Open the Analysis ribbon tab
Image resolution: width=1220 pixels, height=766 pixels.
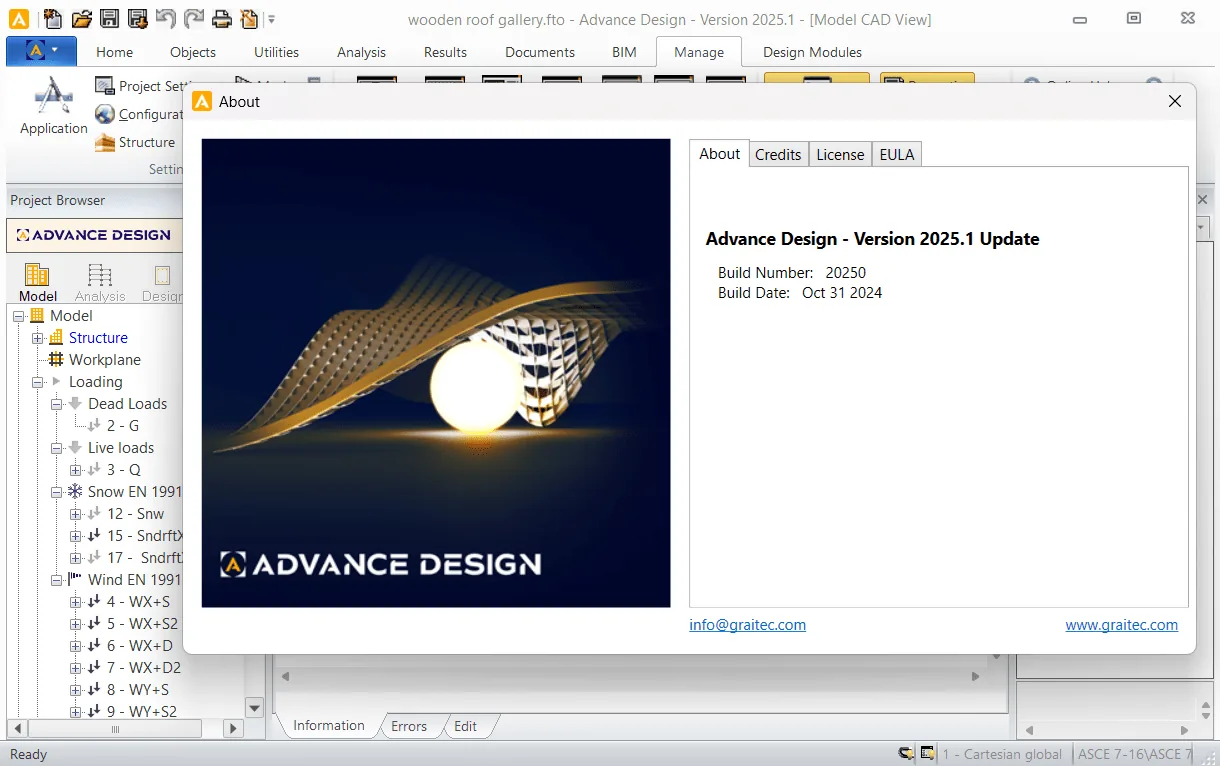(x=362, y=52)
